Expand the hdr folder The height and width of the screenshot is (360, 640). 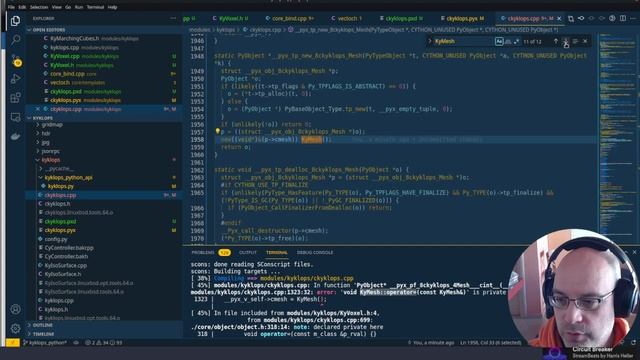coord(46,133)
